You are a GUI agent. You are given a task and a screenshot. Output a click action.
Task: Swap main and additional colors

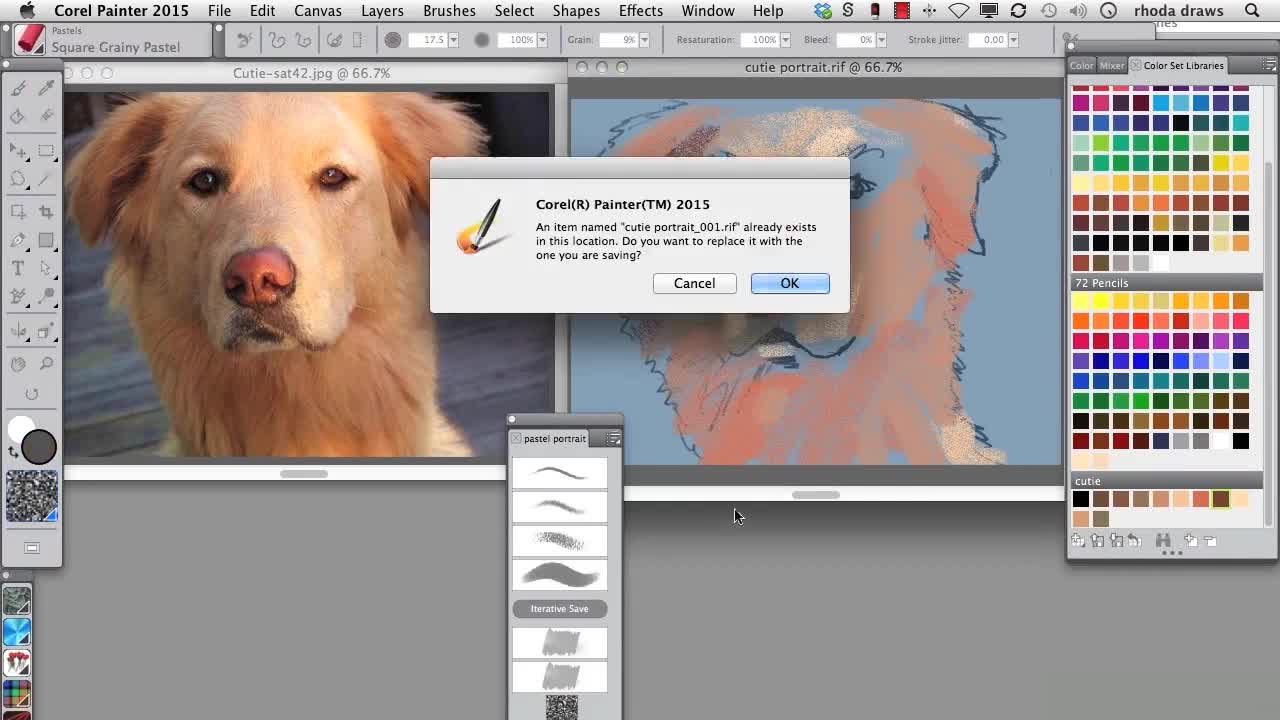pyautogui.click(x=14, y=453)
